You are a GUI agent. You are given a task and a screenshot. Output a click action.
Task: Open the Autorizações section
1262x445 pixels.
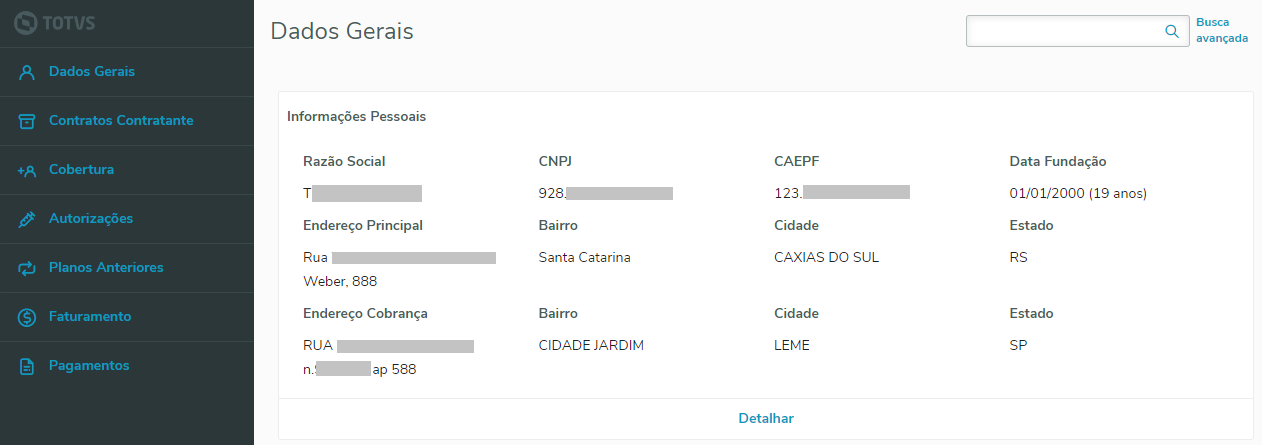click(91, 219)
